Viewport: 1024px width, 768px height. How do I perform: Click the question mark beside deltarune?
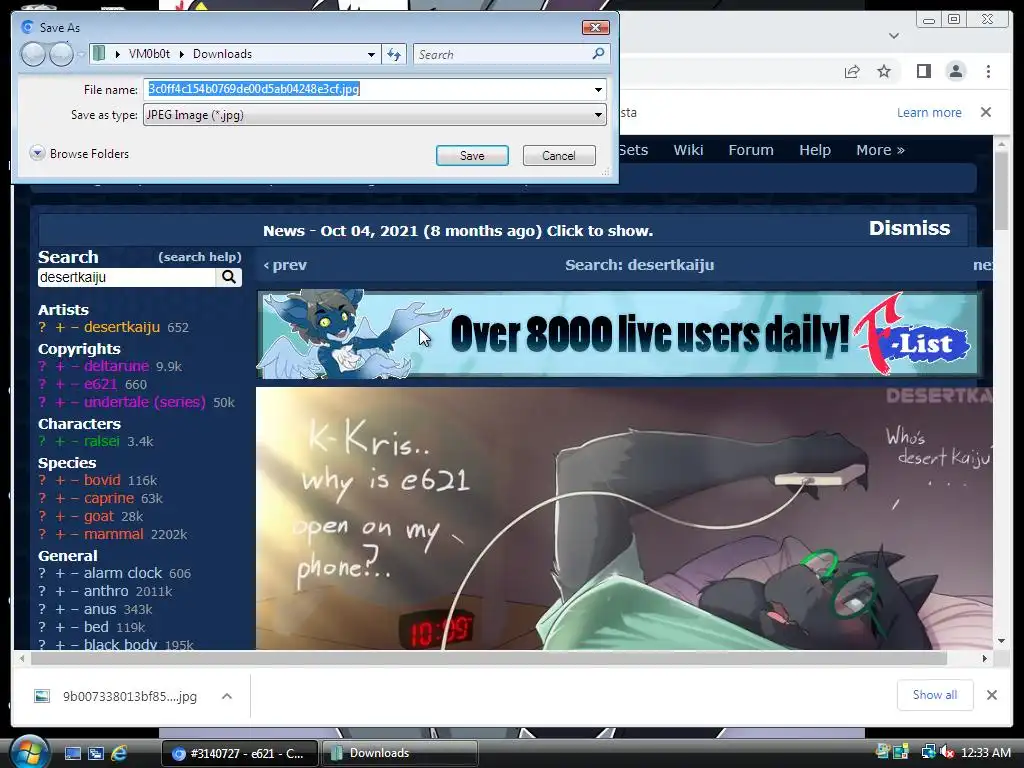(x=42, y=366)
